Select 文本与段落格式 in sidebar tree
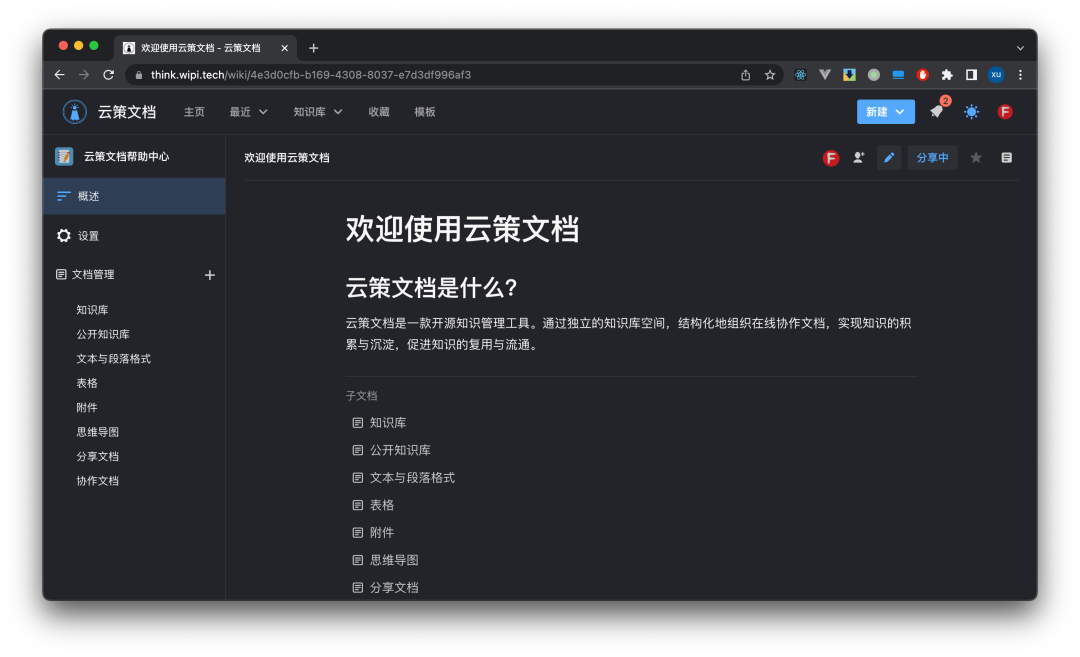This screenshot has width=1080, height=657. 114,359
